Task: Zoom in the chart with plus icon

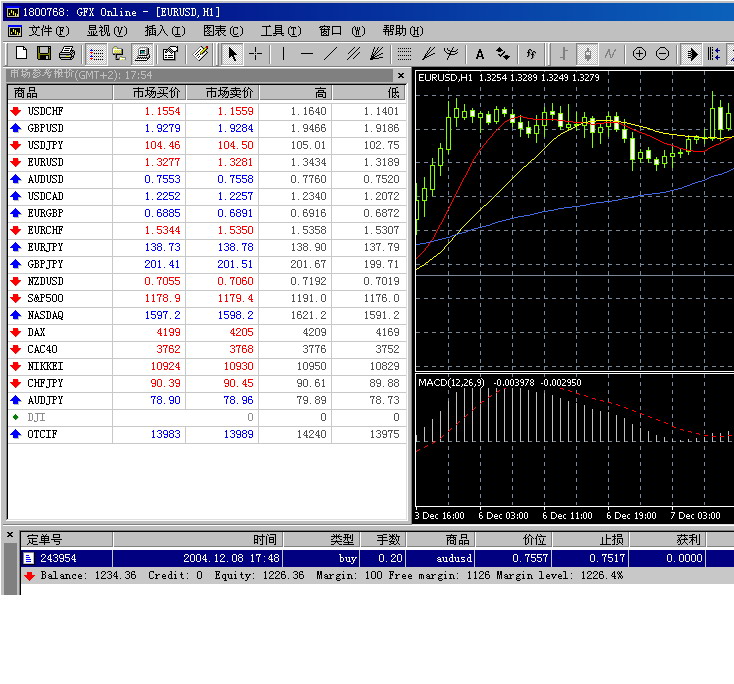Action: pyautogui.click(x=639, y=54)
